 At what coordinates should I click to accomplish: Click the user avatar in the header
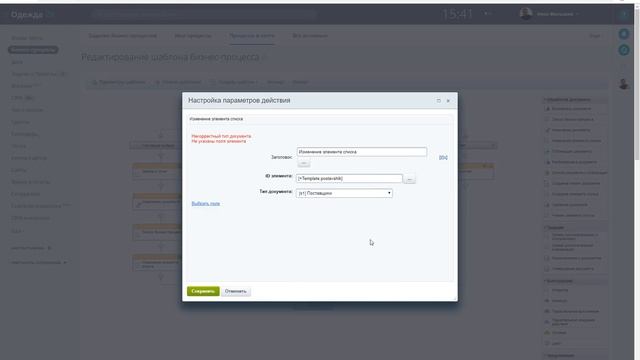(x=526, y=14)
